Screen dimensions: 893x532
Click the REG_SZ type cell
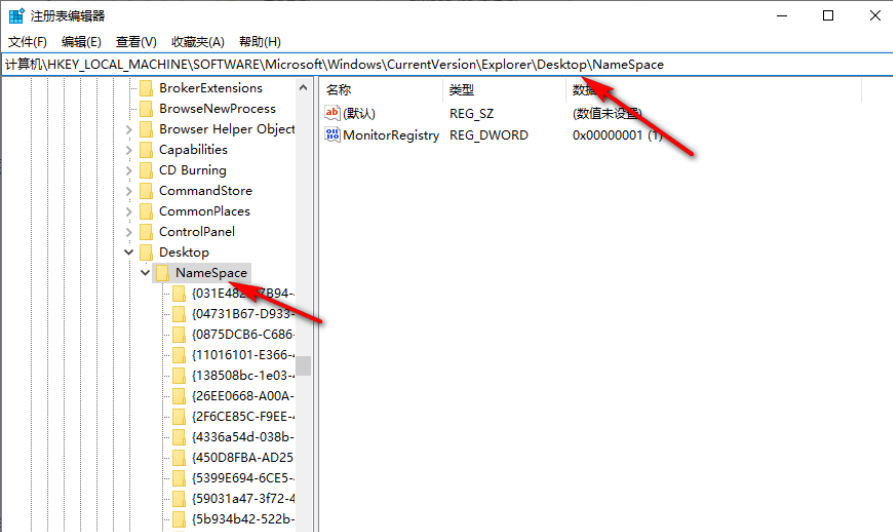pos(472,113)
